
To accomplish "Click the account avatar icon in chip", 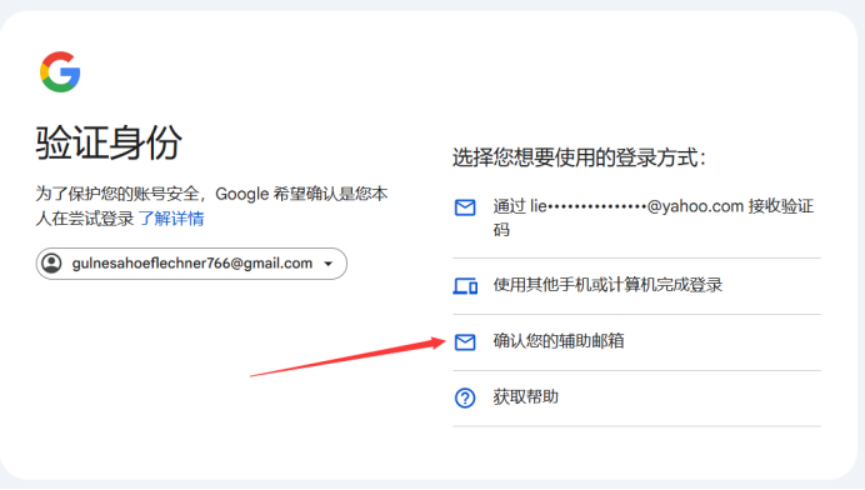I will [52, 263].
